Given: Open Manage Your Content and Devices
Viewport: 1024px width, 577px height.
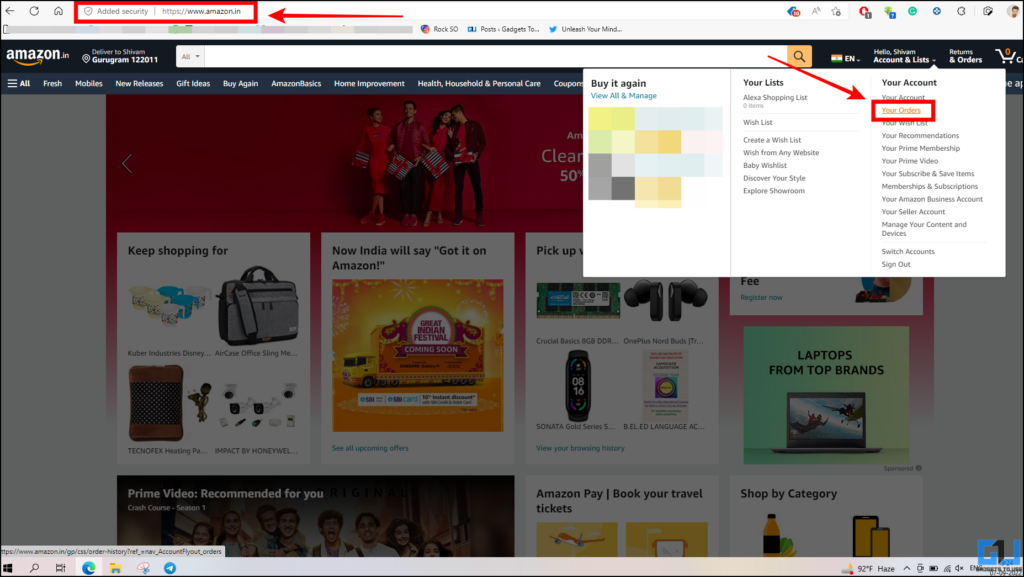Looking at the screenshot, I should click(x=924, y=229).
